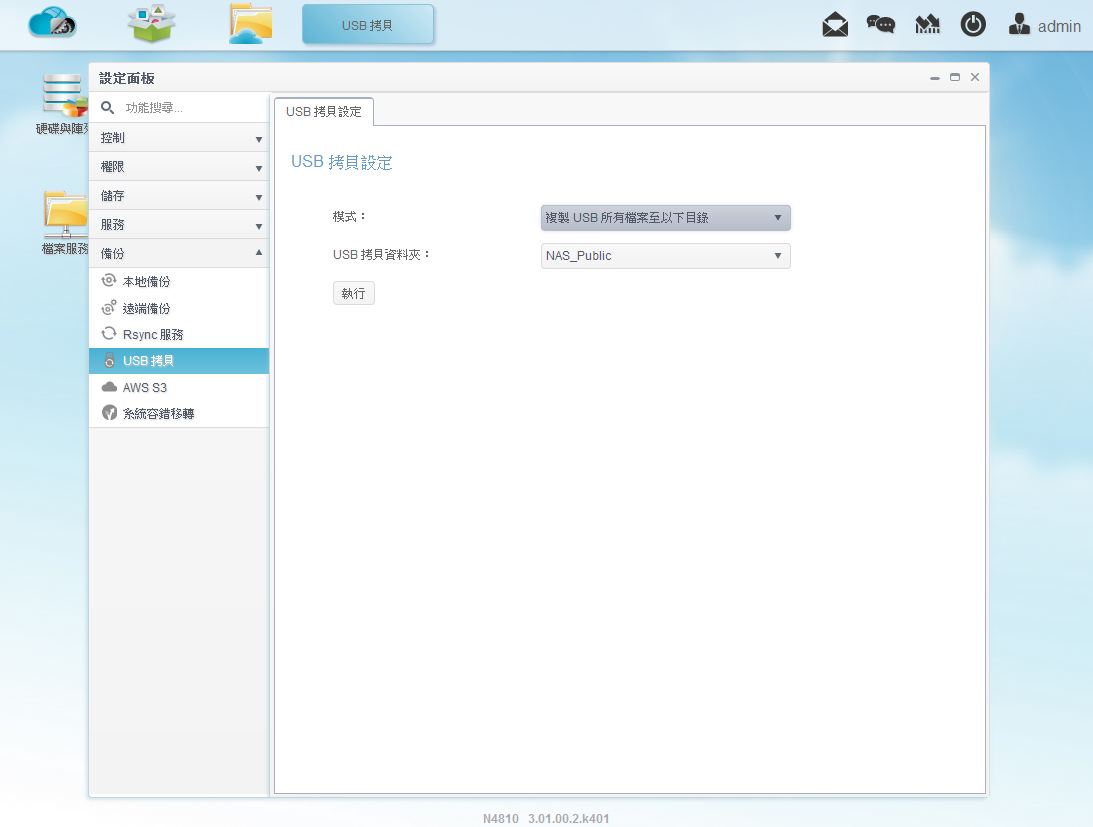This screenshot has width=1093, height=827.
Task: Open the admin user menu
Action: [x=1044, y=26]
